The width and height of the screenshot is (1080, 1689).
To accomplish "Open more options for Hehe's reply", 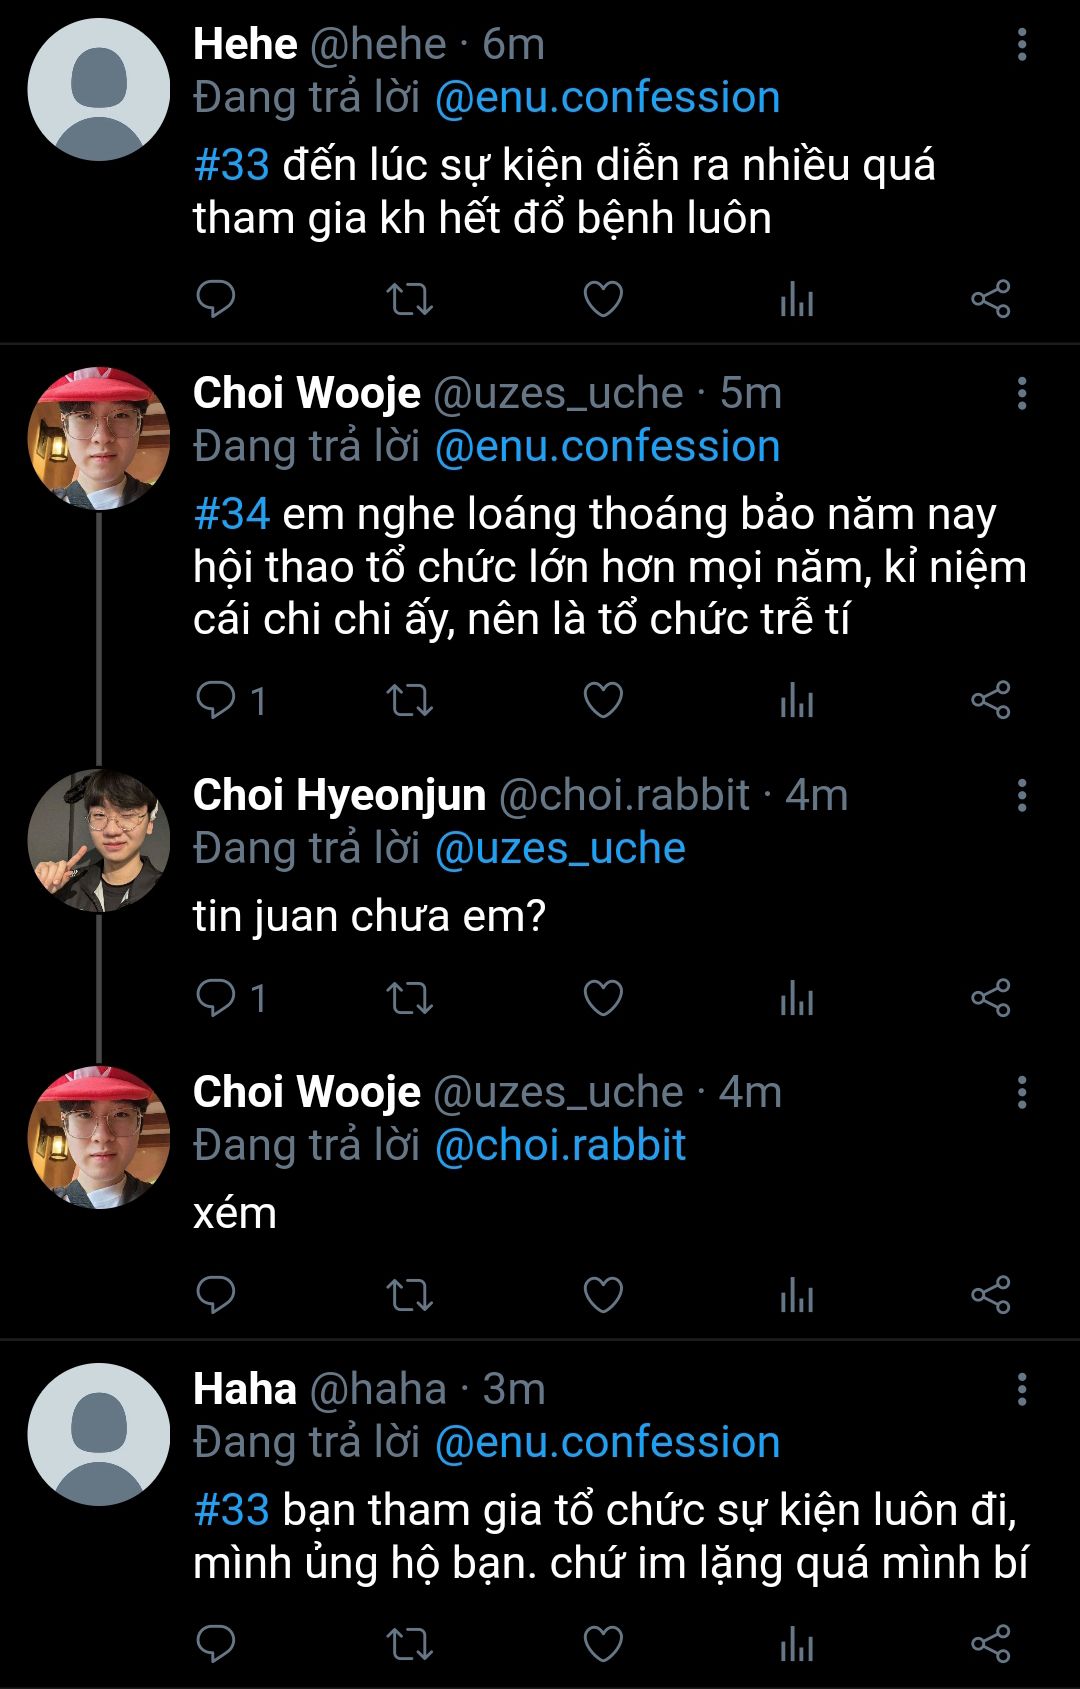I will pyautogui.click(x=1021, y=45).
